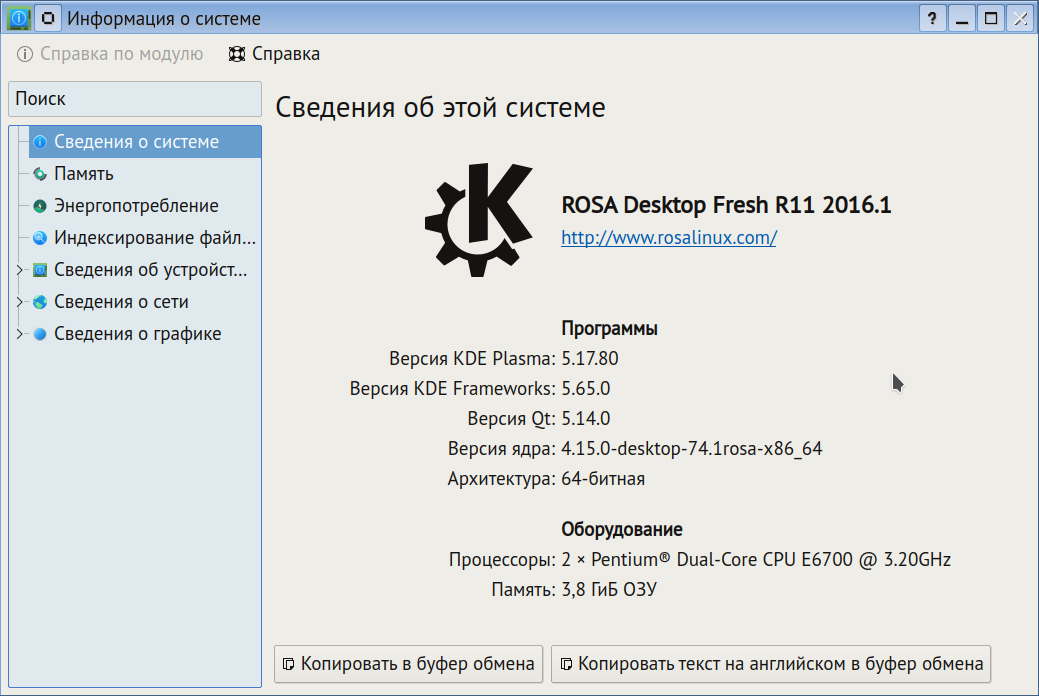Image resolution: width=1039 pixels, height=696 pixels.
Task: Click the Сведения о системе info icon
Action: pyautogui.click(x=40, y=142)
